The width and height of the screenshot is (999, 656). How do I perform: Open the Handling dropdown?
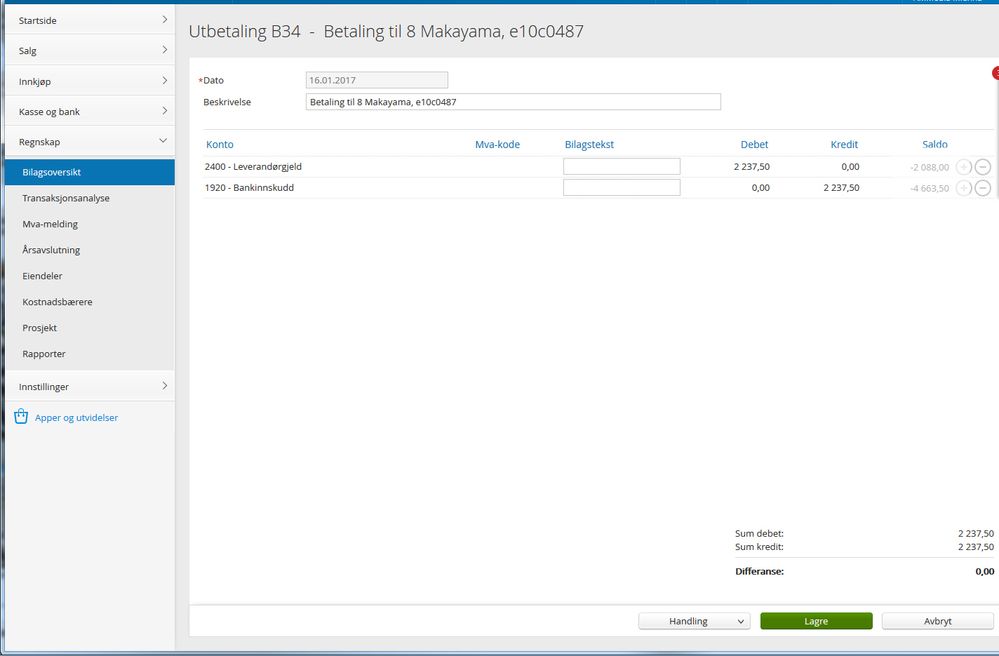pyautogui.click(x=694, y=621)
